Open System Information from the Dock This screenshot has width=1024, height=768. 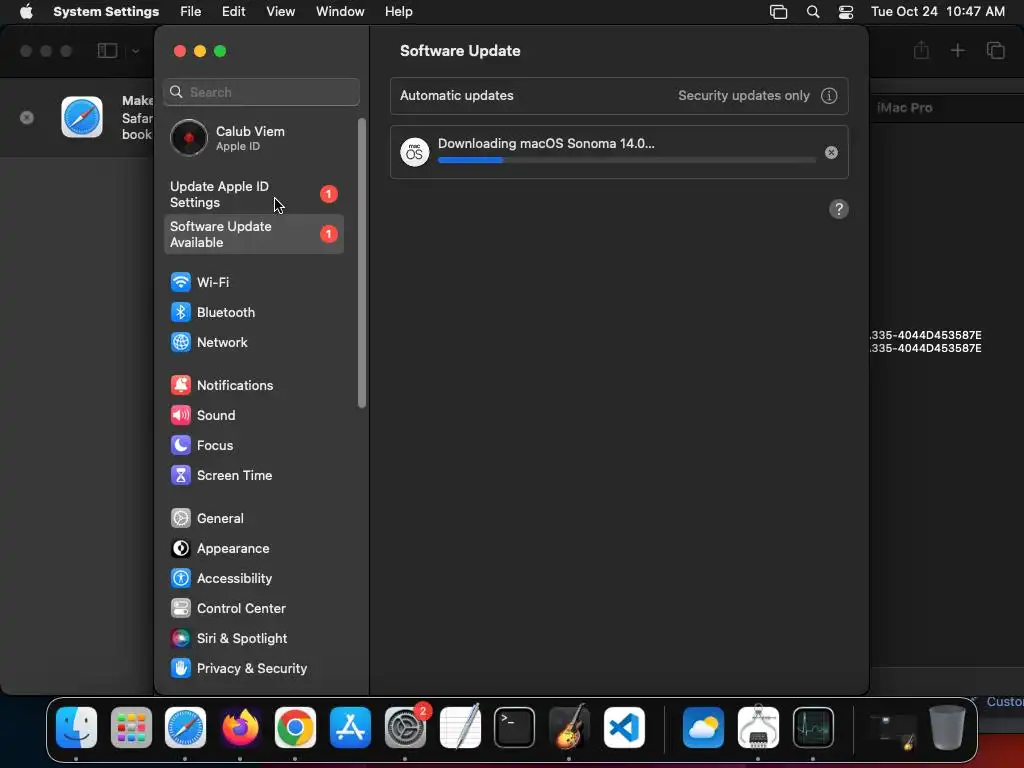[758, 727]
